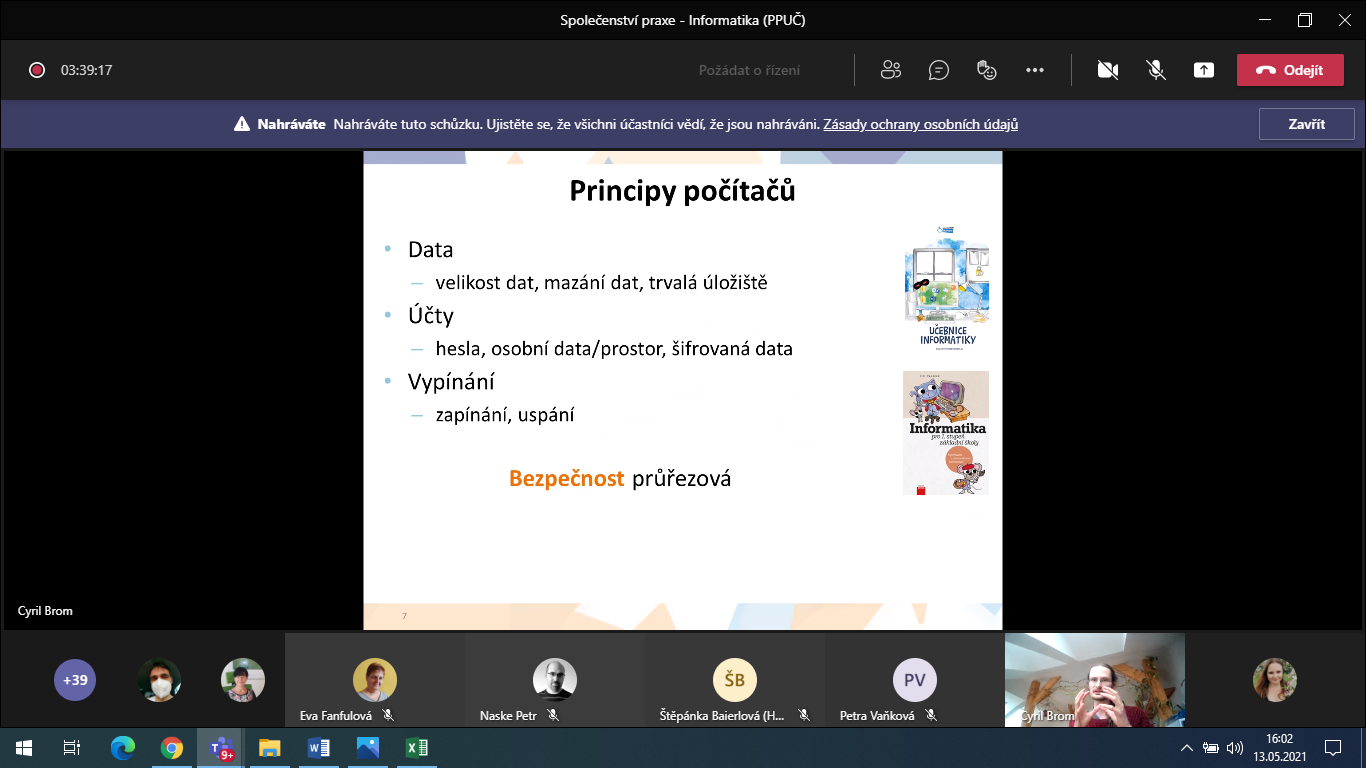Click Požádat o řízení to request control
Screen dimensions: 1366x768
(749, 71)
